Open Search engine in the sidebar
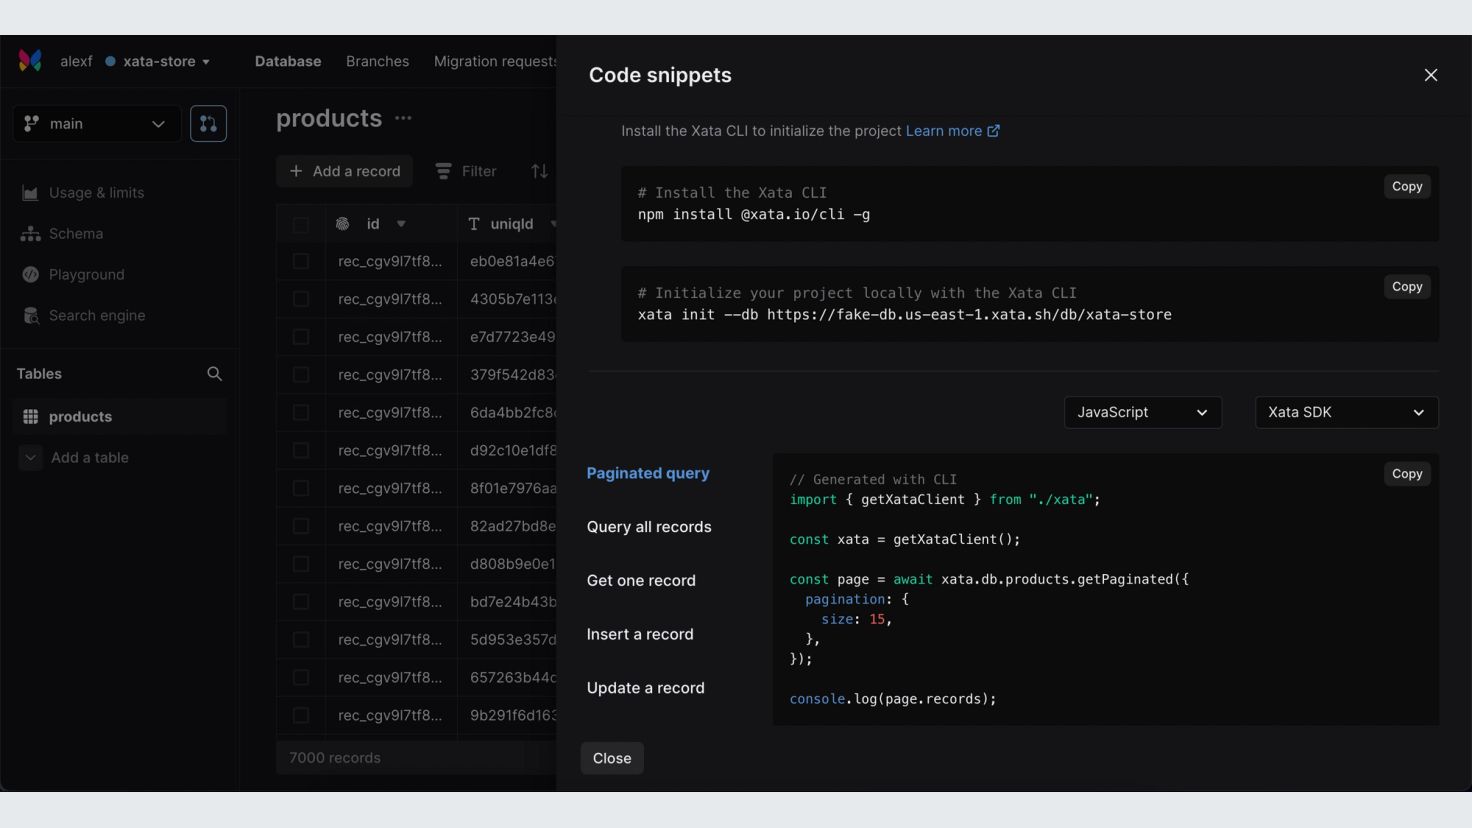Screen dimensions: 1472x828 [x=97, y=316]
